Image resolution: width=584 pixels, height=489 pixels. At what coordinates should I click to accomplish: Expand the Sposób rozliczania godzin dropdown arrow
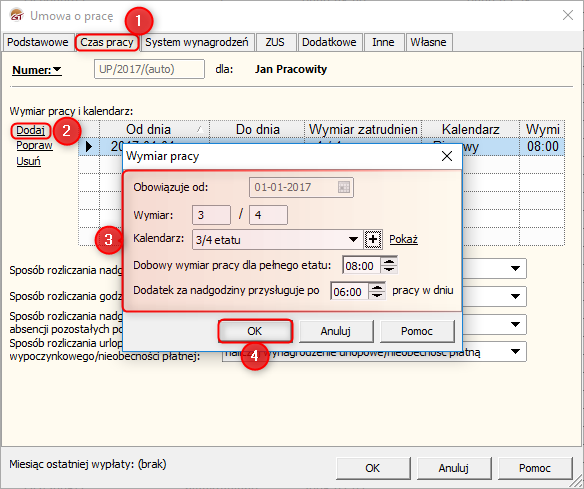click(x=515, y=296)
